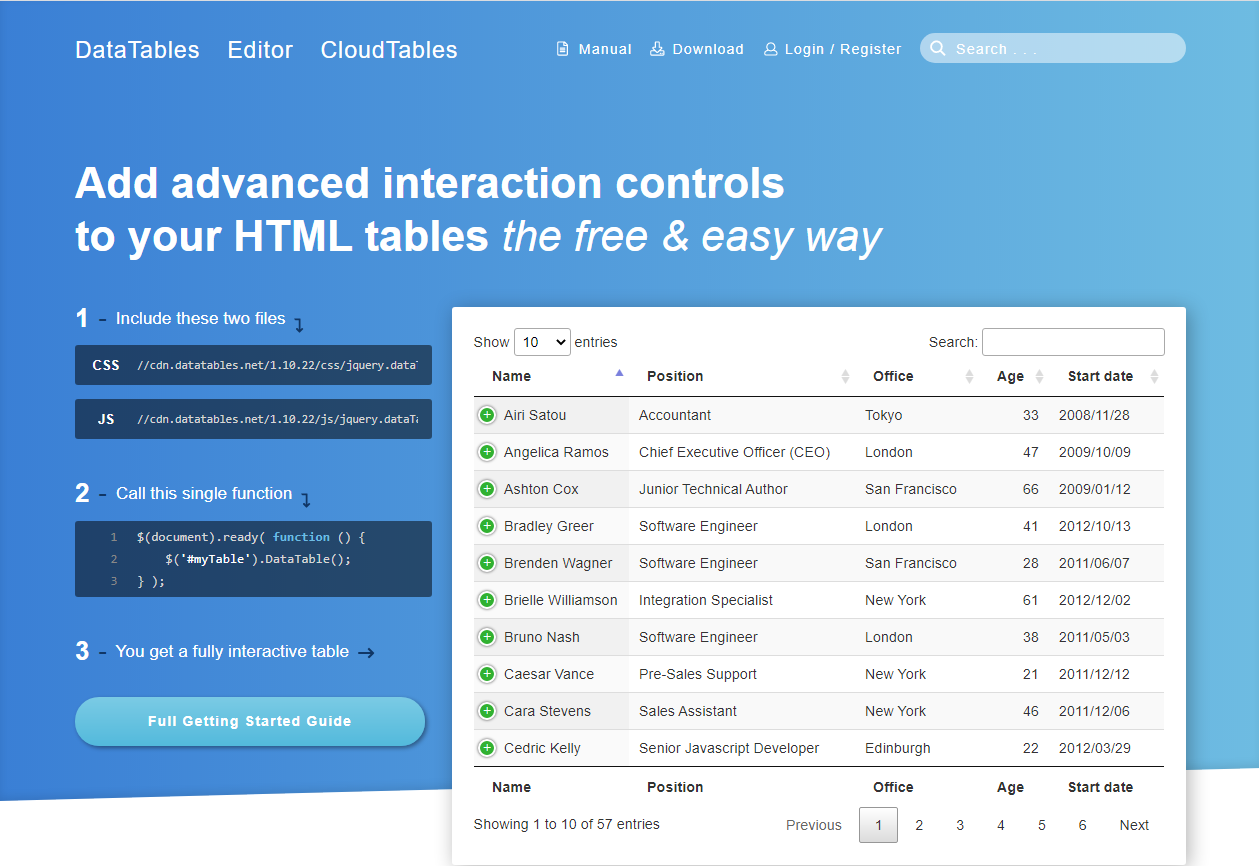Click the Chief Executive Officer (CEO) cell
This screenshot has height=866, width=1259.
(x=742, y=452)
